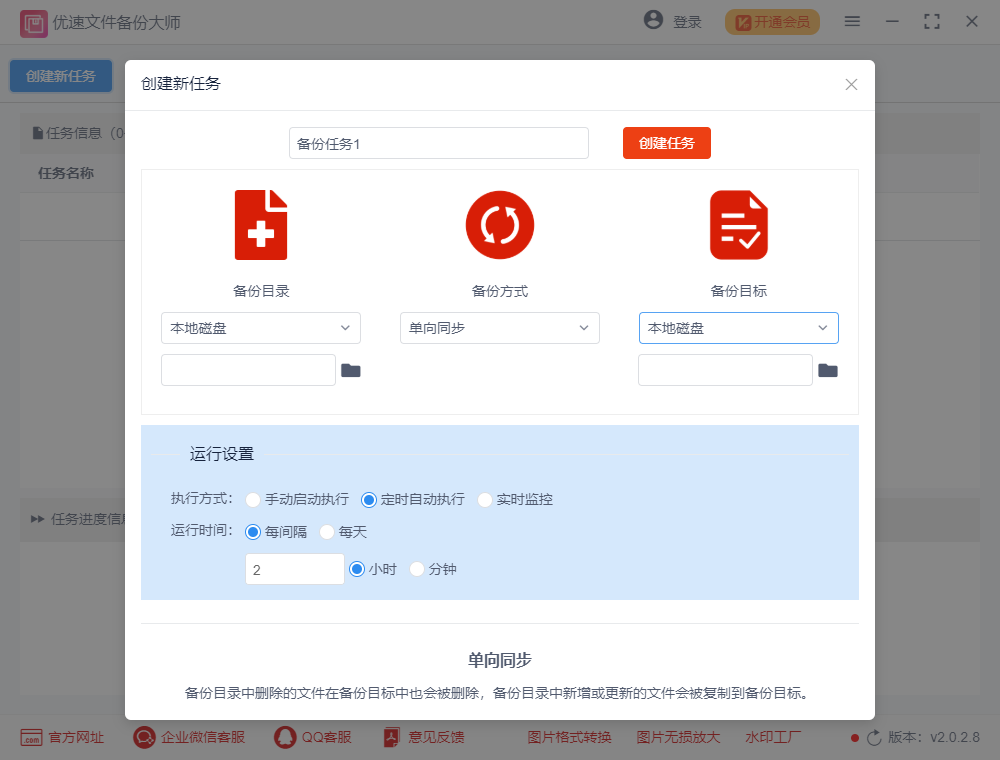1000x760 pixels.
Task: Click the 备份方式 sync mode icon
Action: point(500,224)
